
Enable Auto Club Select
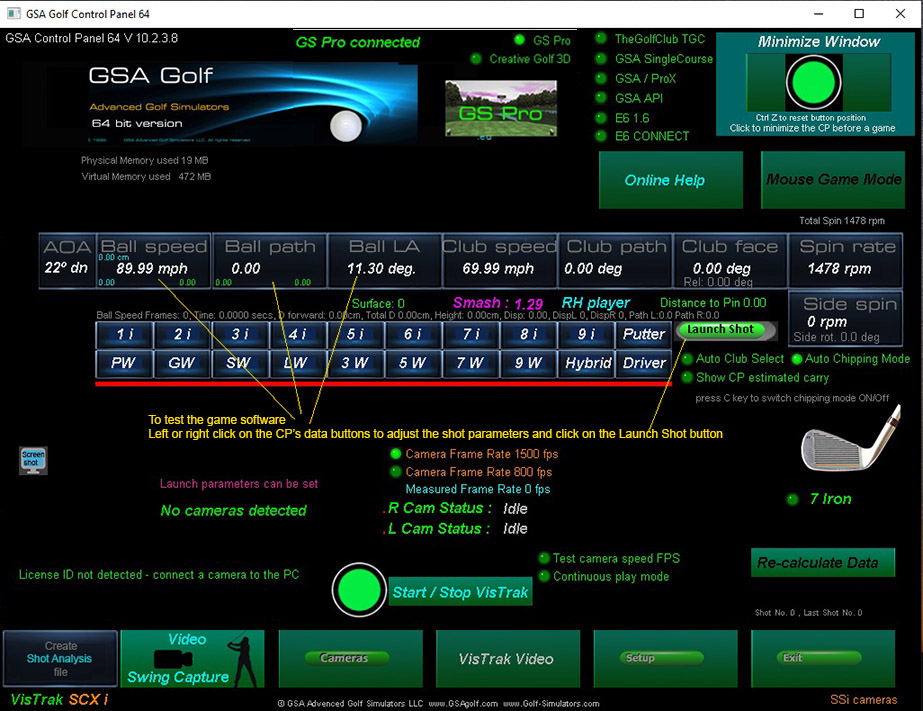[687, 359]
